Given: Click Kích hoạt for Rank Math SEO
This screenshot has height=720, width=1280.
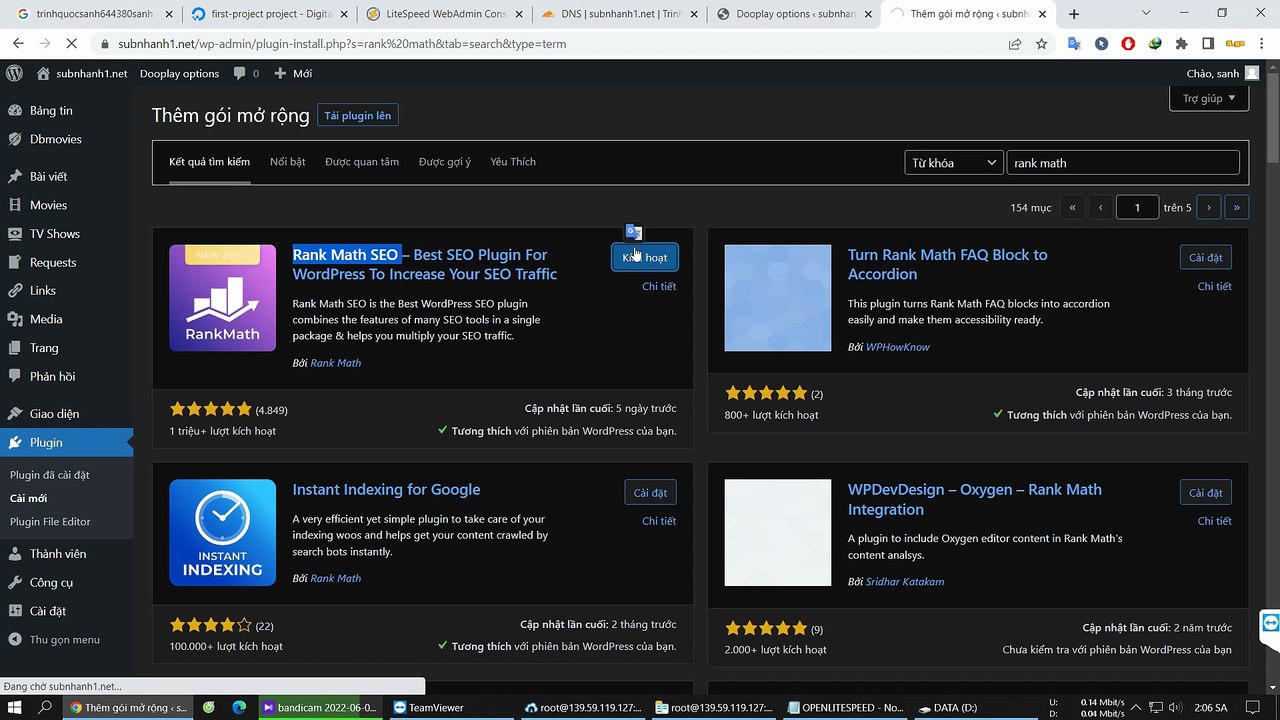Looking at the screenshot, I should [x=645, y=257].
